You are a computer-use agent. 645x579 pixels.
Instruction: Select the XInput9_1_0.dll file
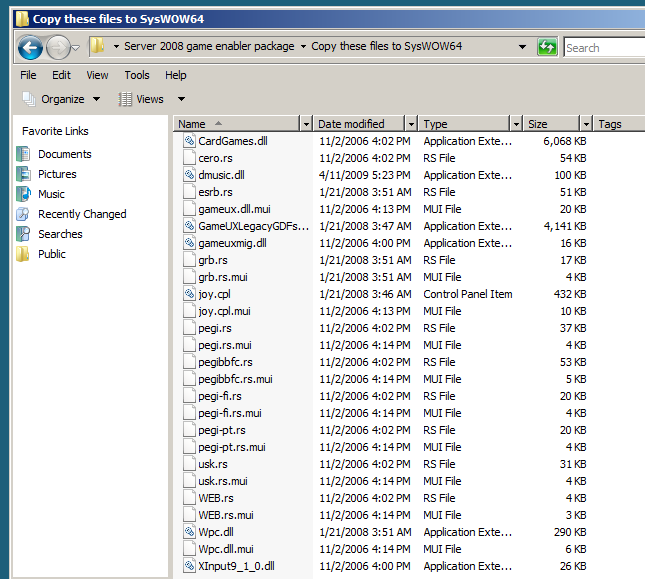236,566
